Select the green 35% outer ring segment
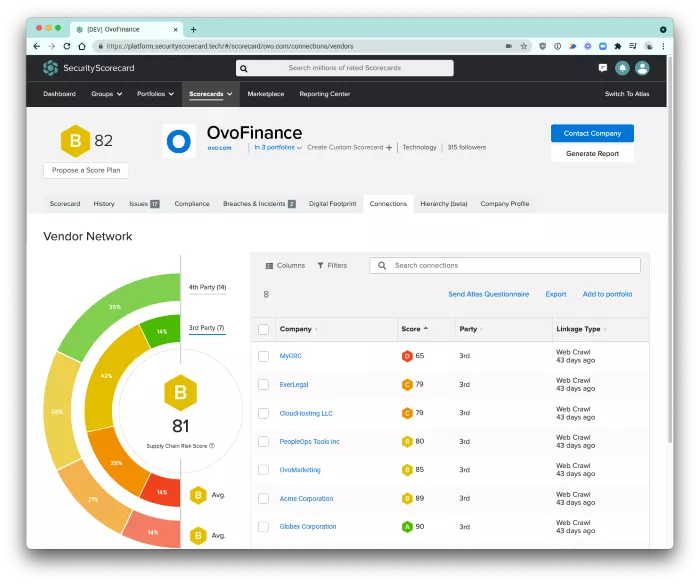The width and height of the screenshot is (700, 584). click(117, 308)
